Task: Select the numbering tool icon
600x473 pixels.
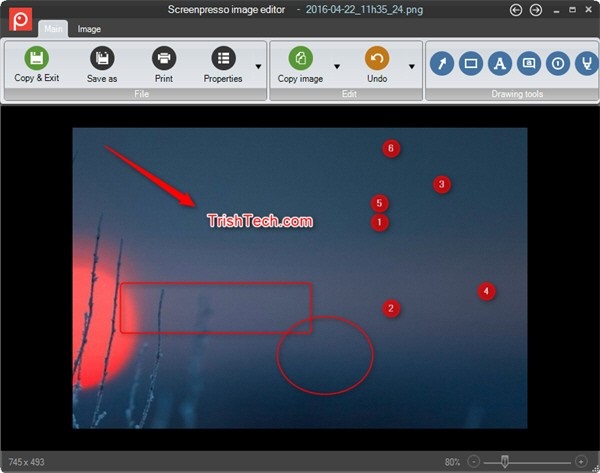Action: click(x=558, y=63)
